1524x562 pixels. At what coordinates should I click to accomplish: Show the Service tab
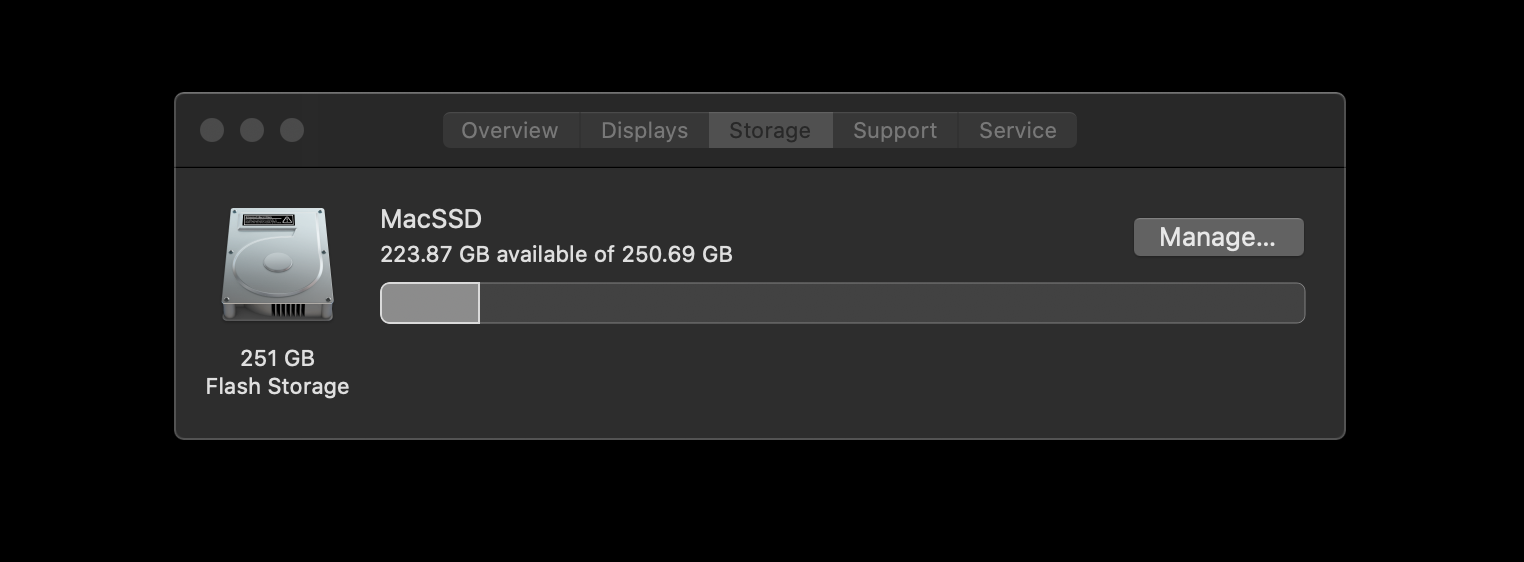pyautogui.click(x=1017, y=131)
